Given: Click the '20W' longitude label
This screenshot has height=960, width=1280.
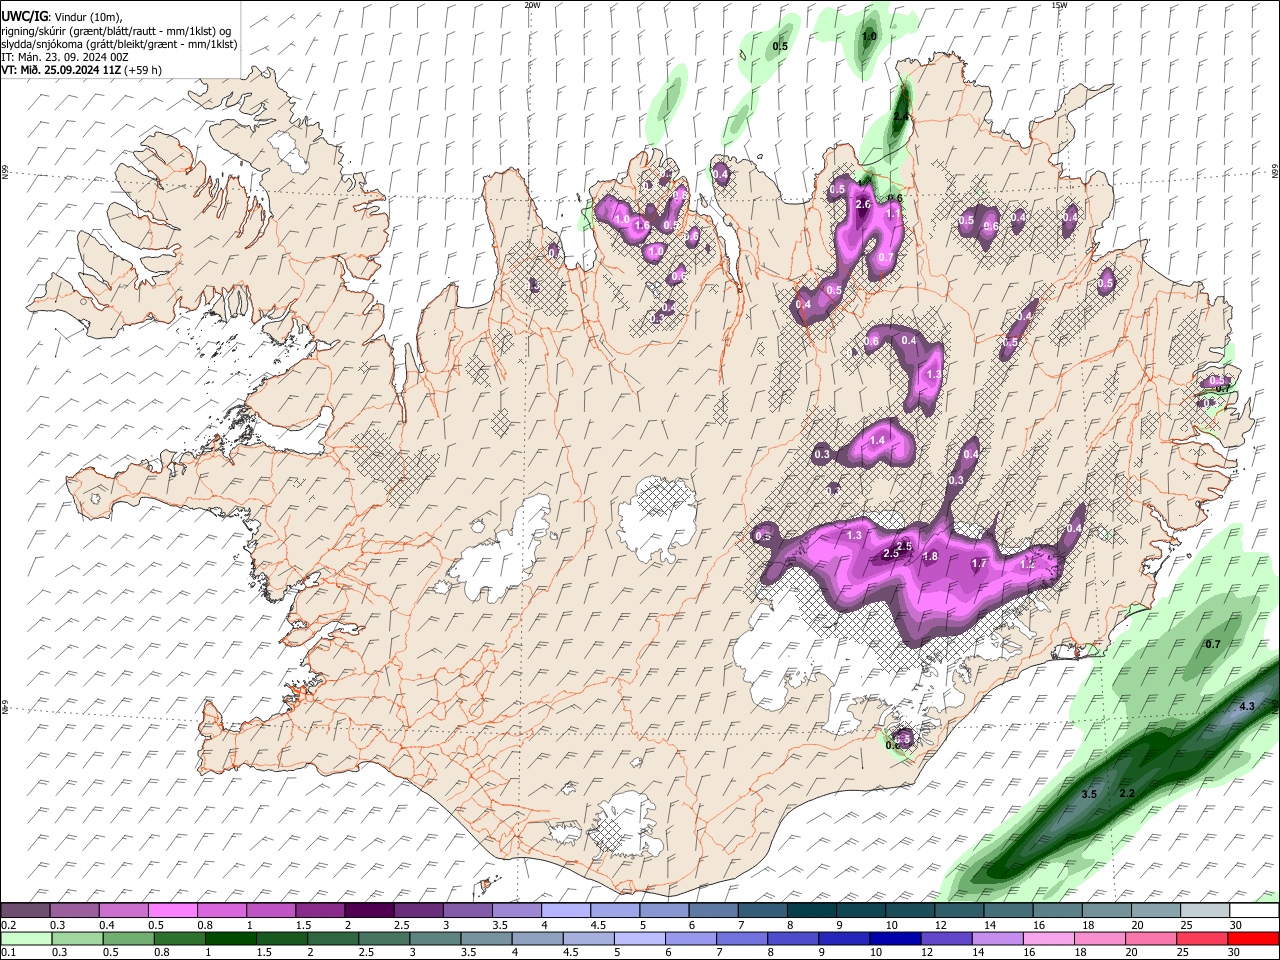Looking at the screenshot, I should (x=532, y=5).
